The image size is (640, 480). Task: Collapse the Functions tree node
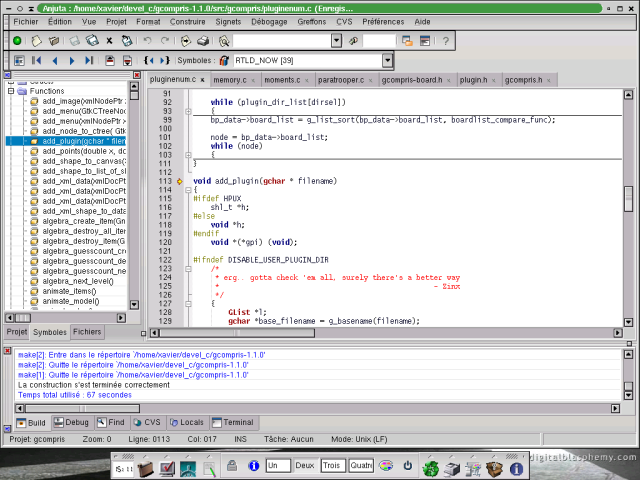click(x=11, y=91)
